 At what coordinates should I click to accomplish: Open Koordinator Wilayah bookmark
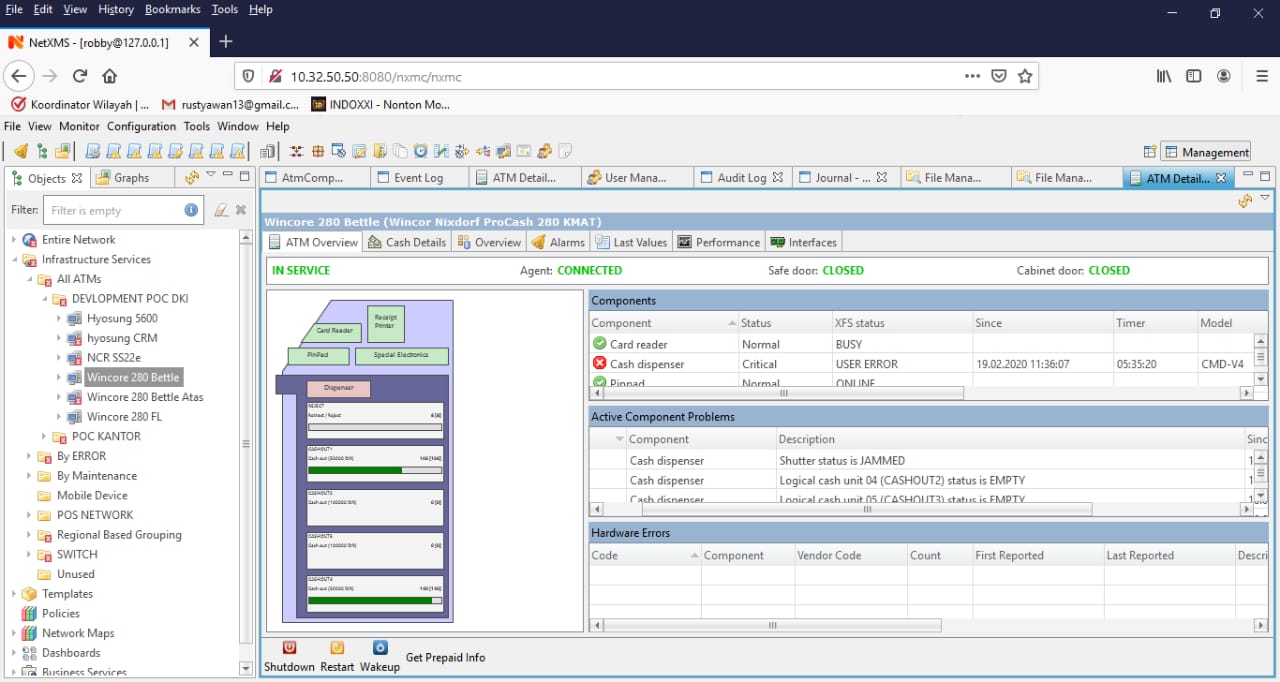80,104
